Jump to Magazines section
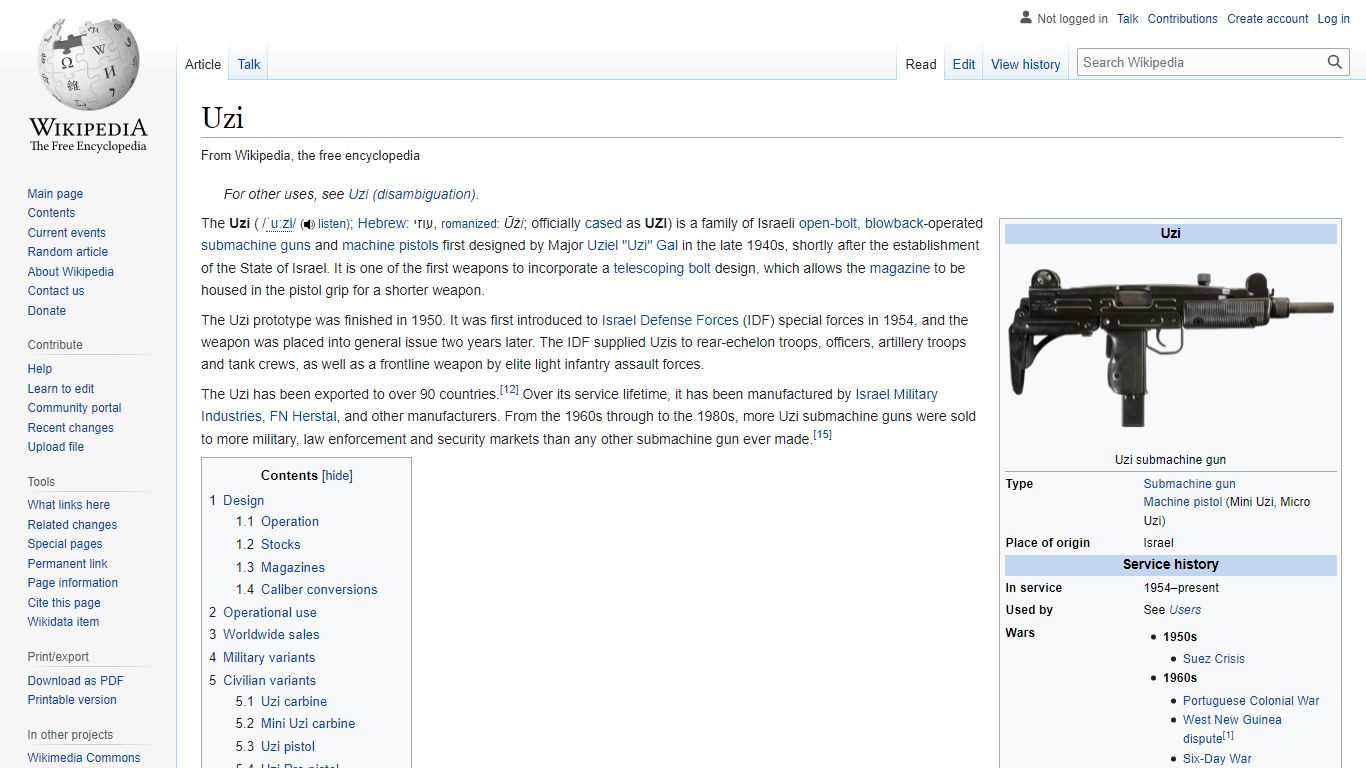The height and width of the screenshot is (768, 1366). (293, 568)
